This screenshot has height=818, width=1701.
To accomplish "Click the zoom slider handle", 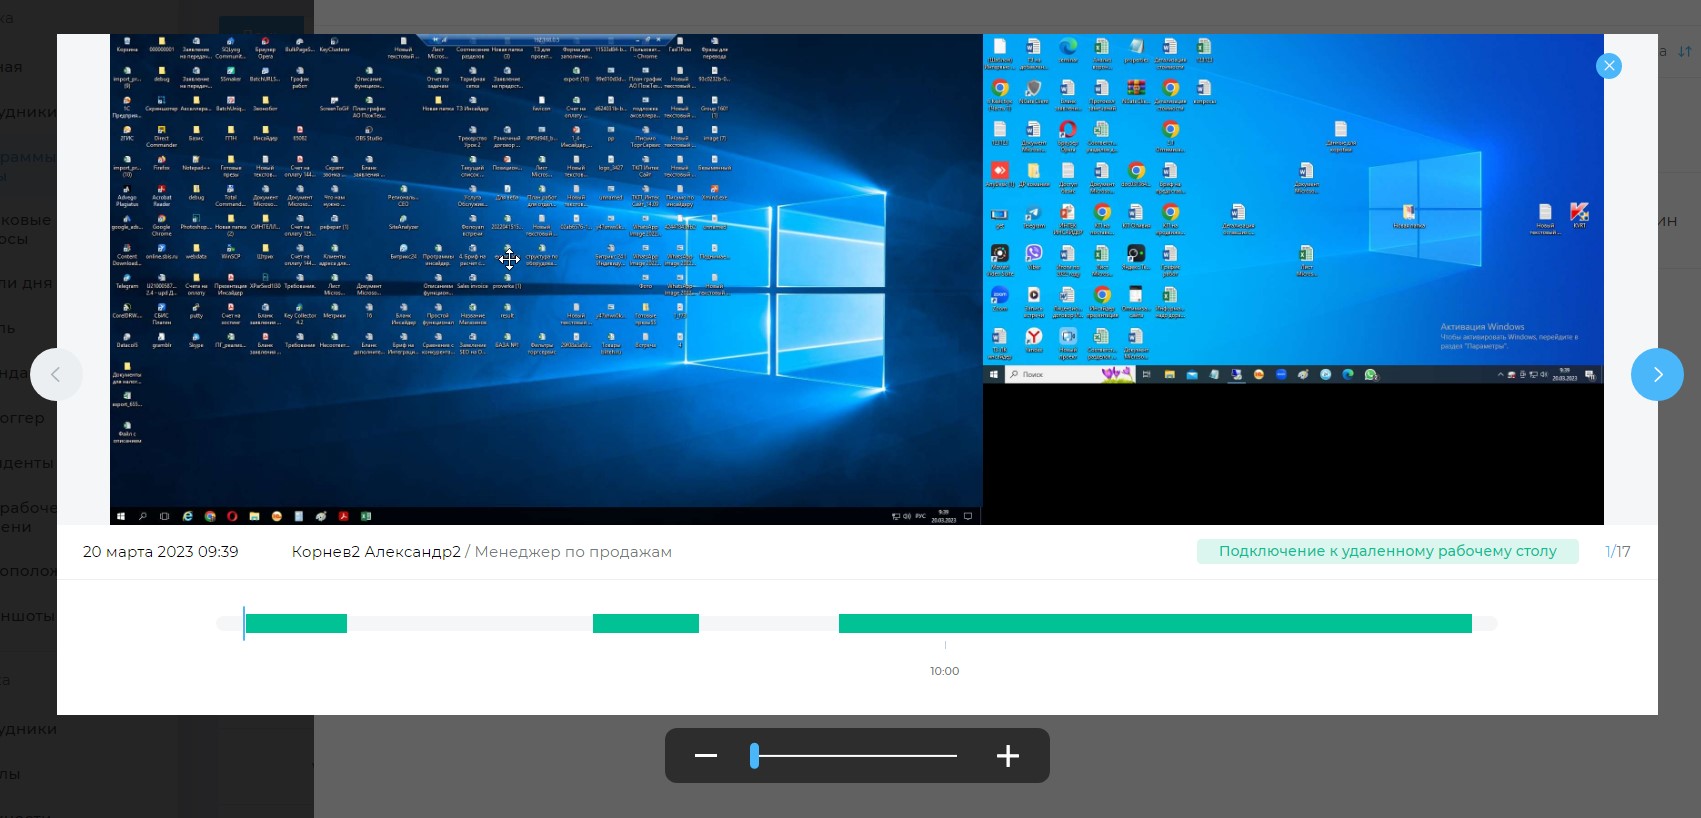I will coord(755,756).
